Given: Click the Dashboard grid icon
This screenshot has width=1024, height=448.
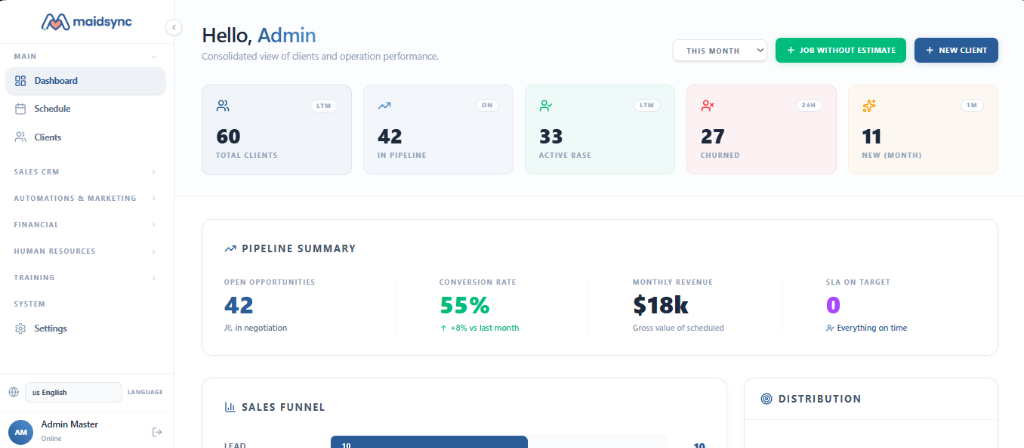Looking at the screenshot, I should [20, 81].
